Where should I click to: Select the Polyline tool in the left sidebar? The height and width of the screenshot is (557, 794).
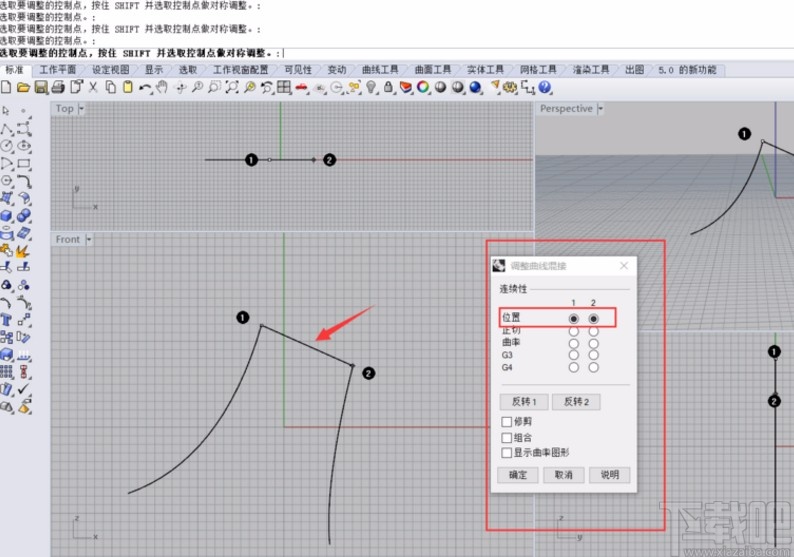[7, 128]
